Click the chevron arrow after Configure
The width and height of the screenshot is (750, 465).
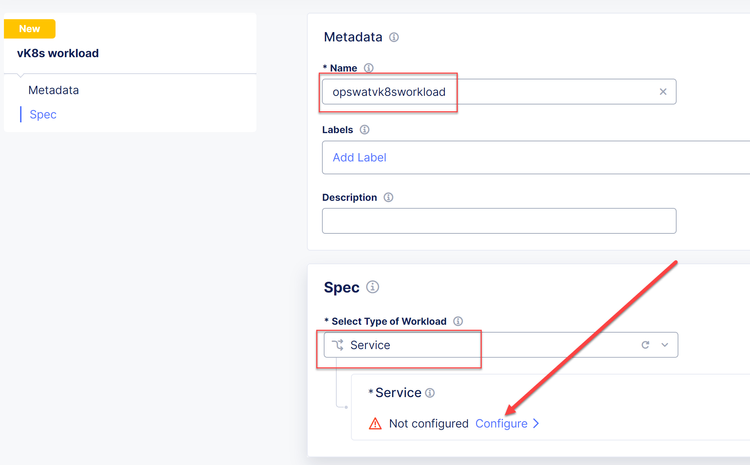click(x=537, y=424)
